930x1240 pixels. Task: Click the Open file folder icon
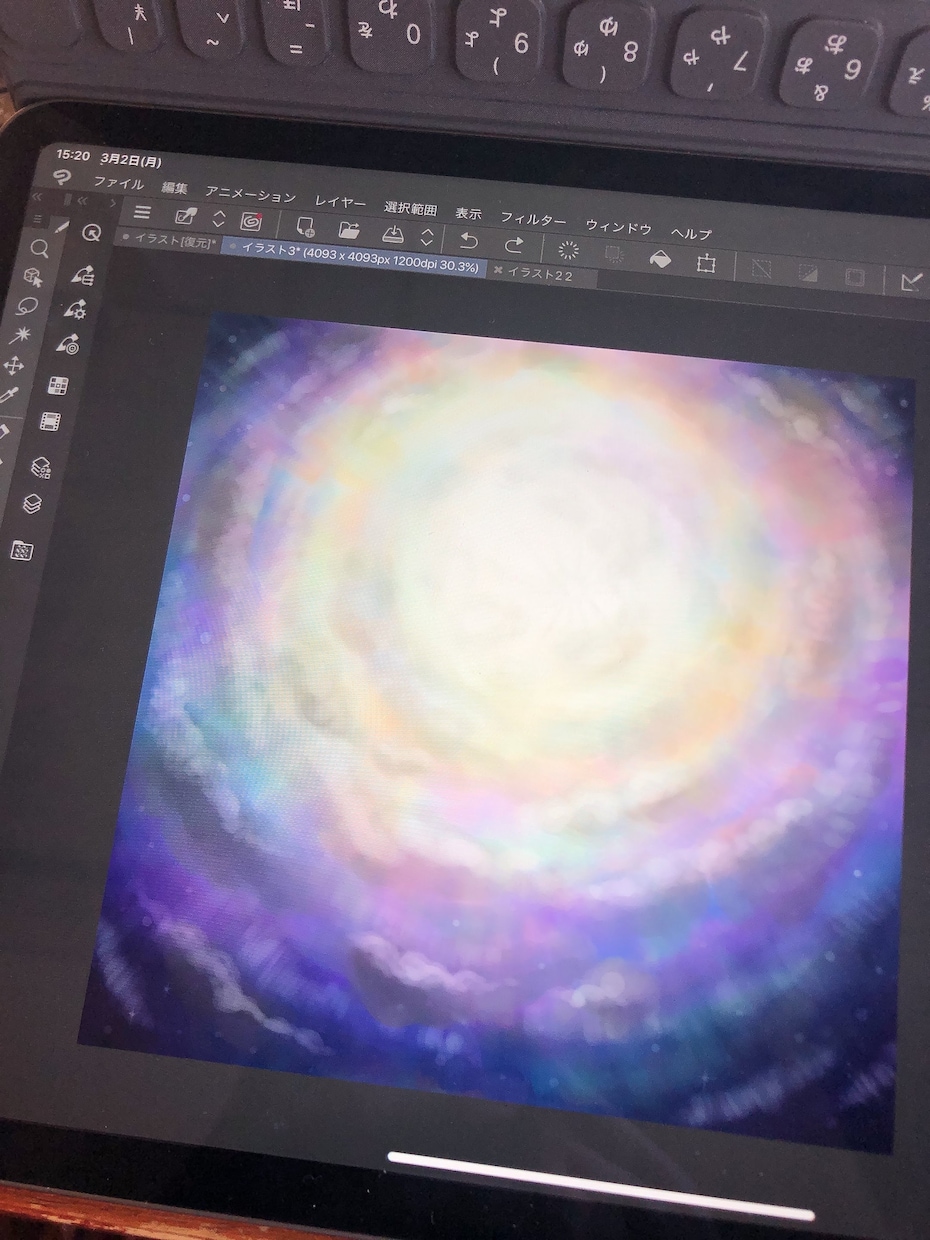pyautogui.click(x=349, y=231)
